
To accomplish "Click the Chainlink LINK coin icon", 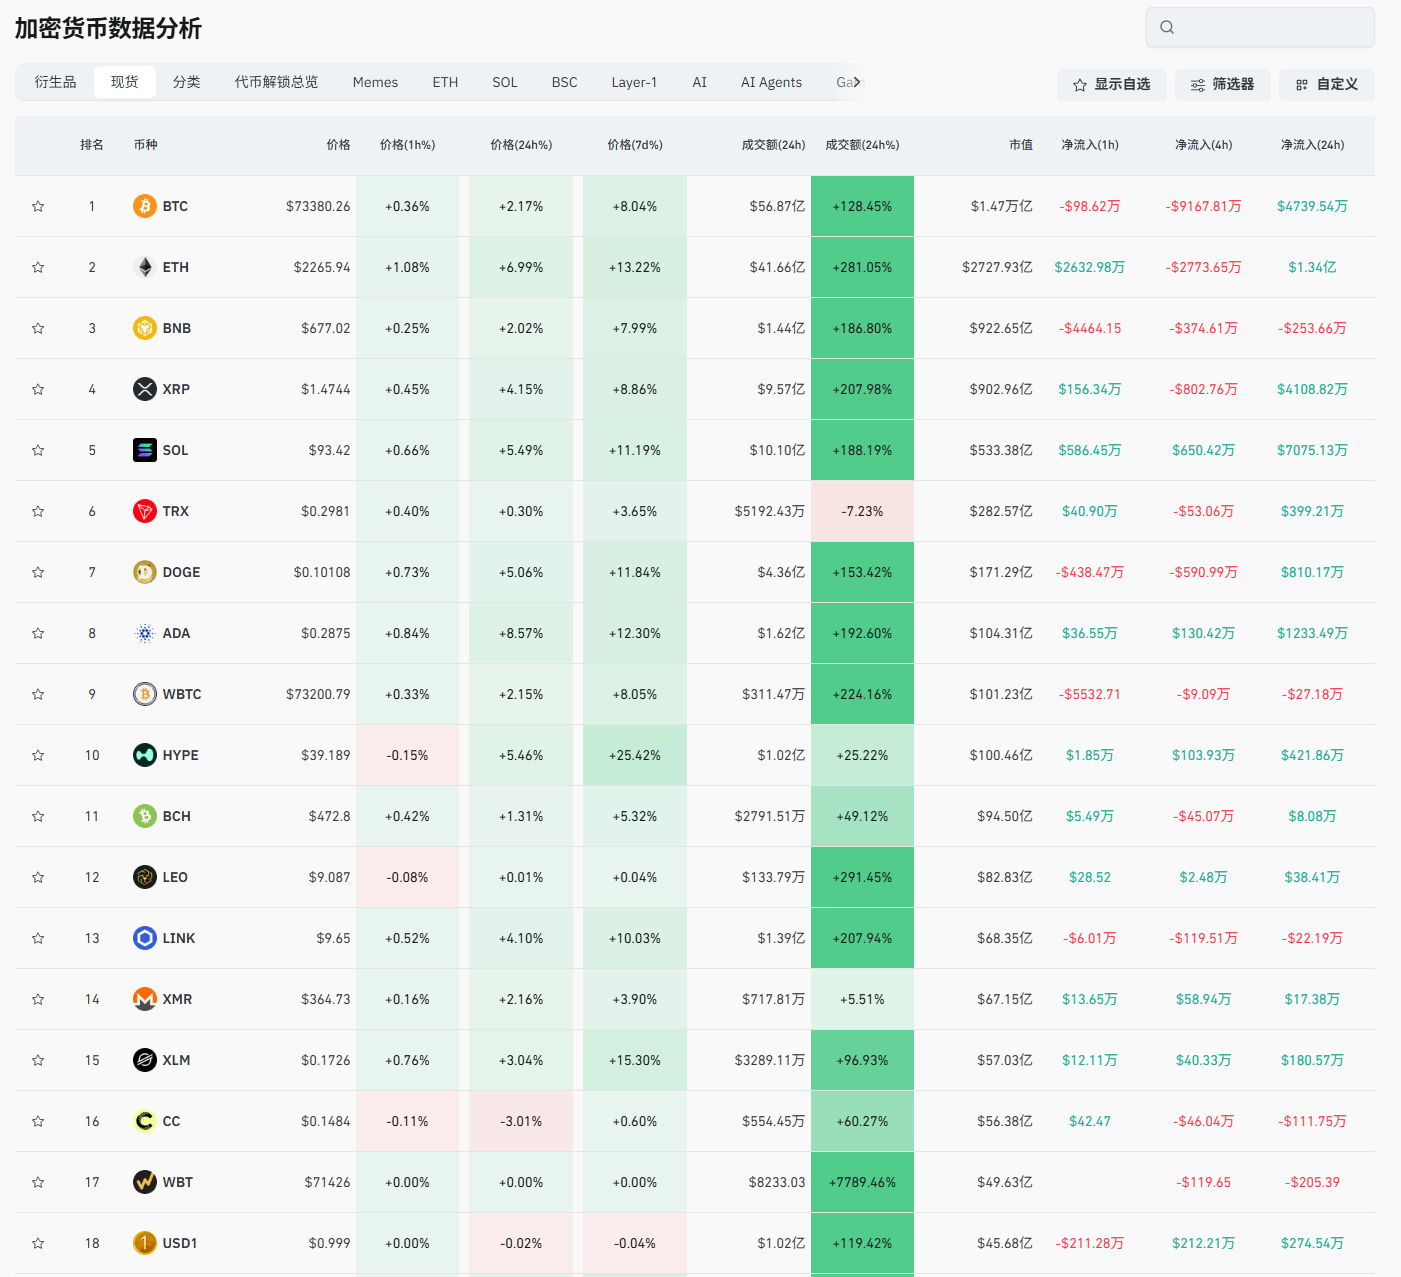I will pyautogui.click(x=145, y=938).
